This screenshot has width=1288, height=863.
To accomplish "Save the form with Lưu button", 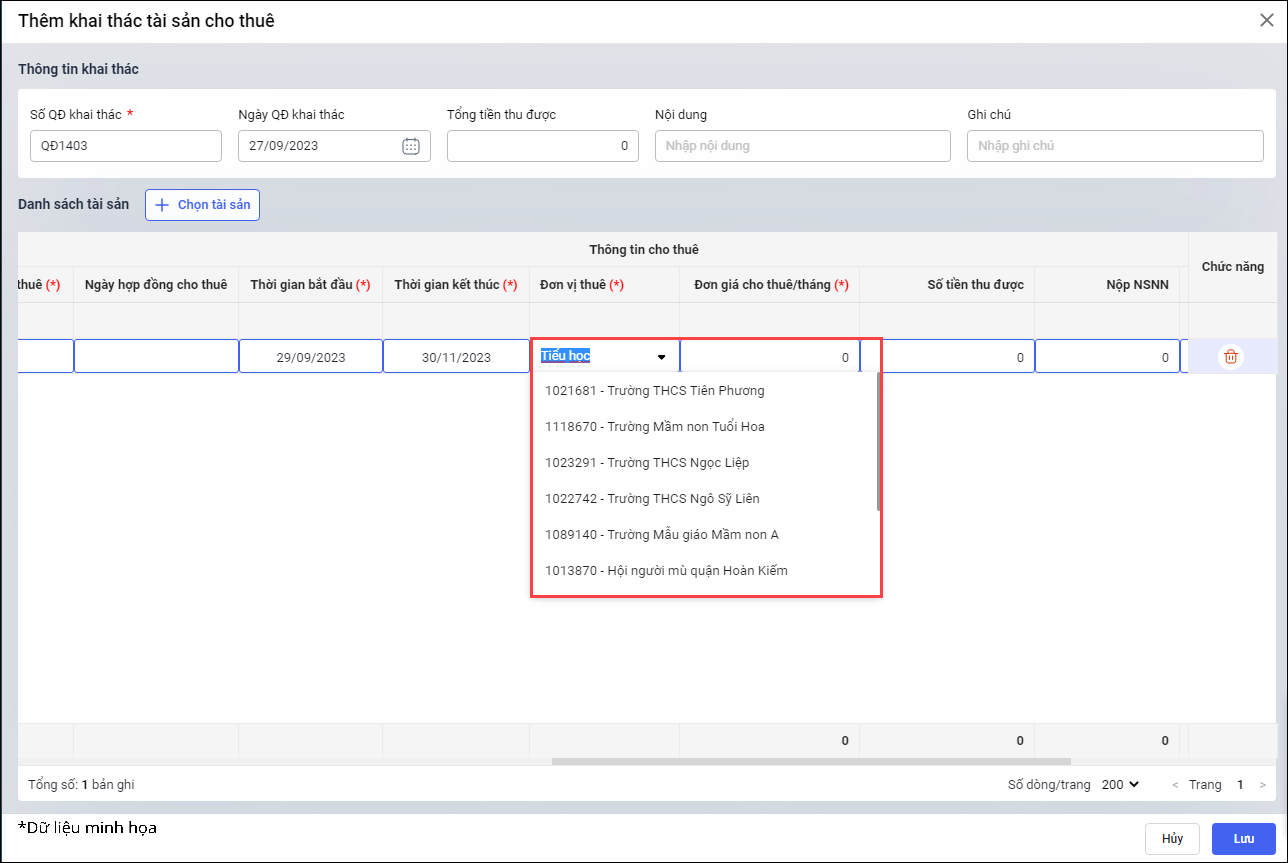I will click(1243, 839).
